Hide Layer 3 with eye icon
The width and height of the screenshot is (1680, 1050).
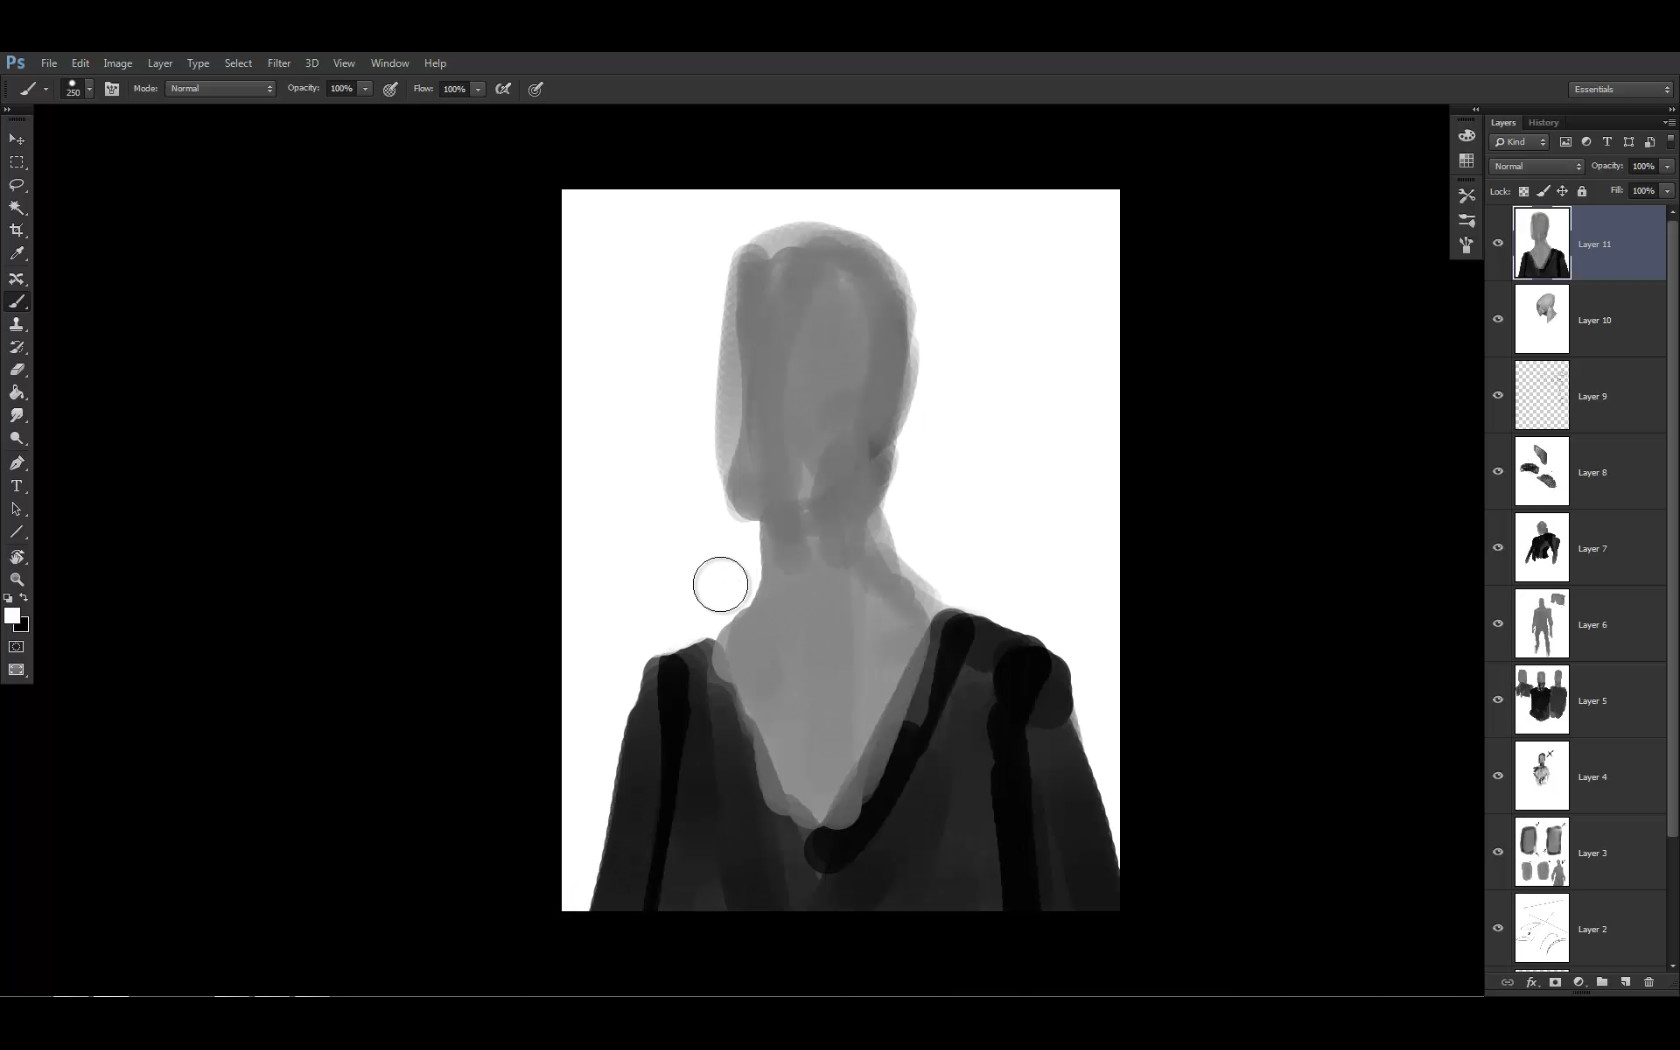pos(1498,852)
